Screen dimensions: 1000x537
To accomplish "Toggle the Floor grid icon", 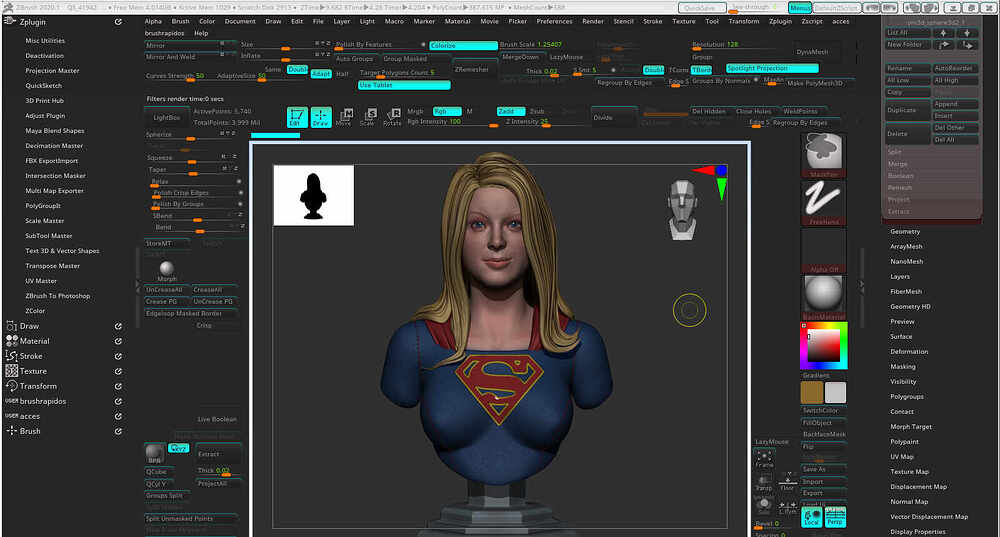I will point(788,482).
